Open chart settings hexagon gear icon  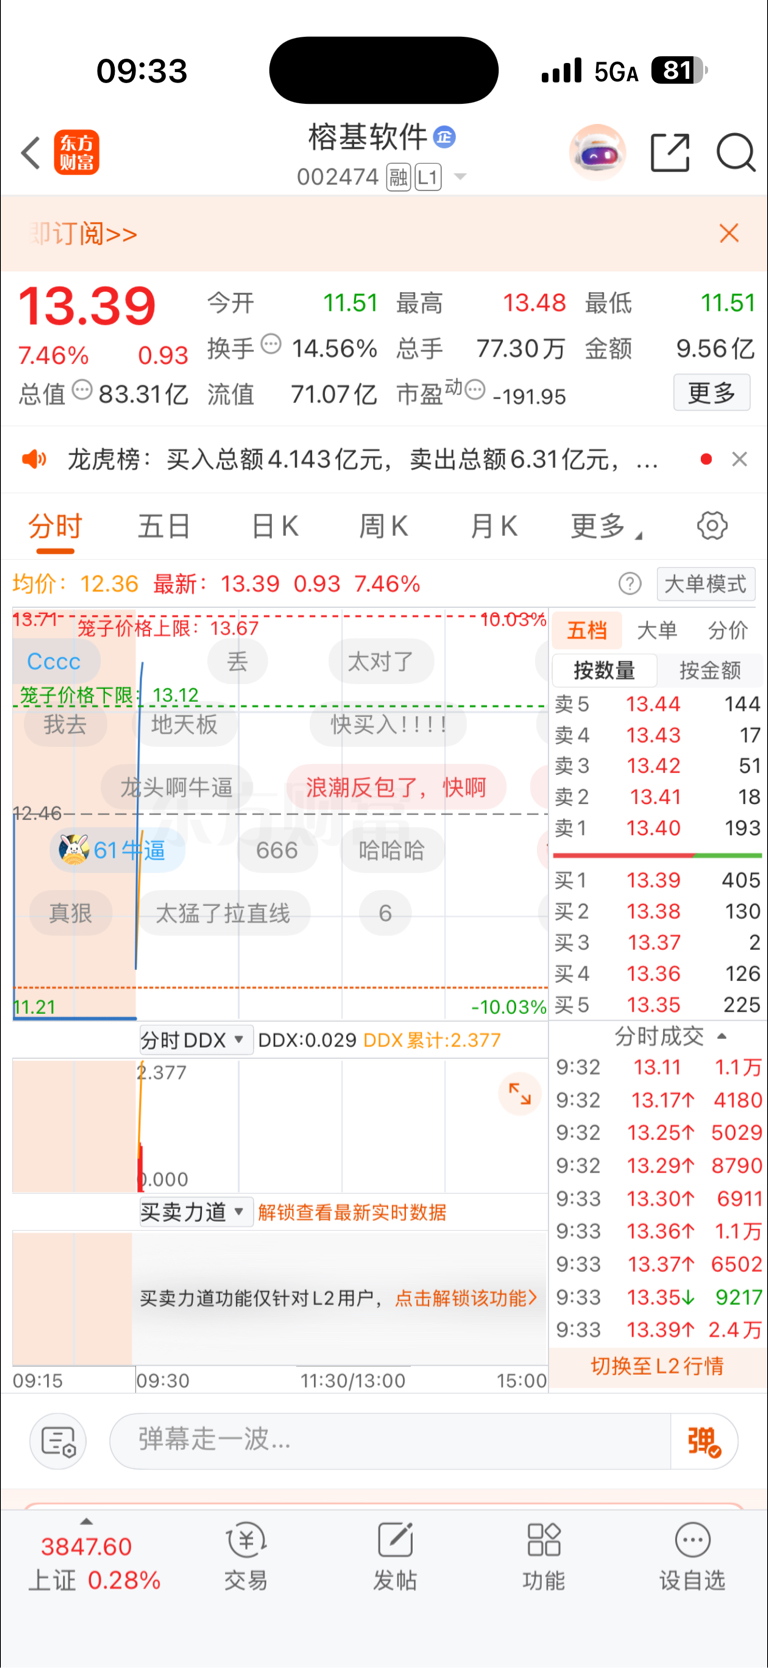(x=712, y=525)
